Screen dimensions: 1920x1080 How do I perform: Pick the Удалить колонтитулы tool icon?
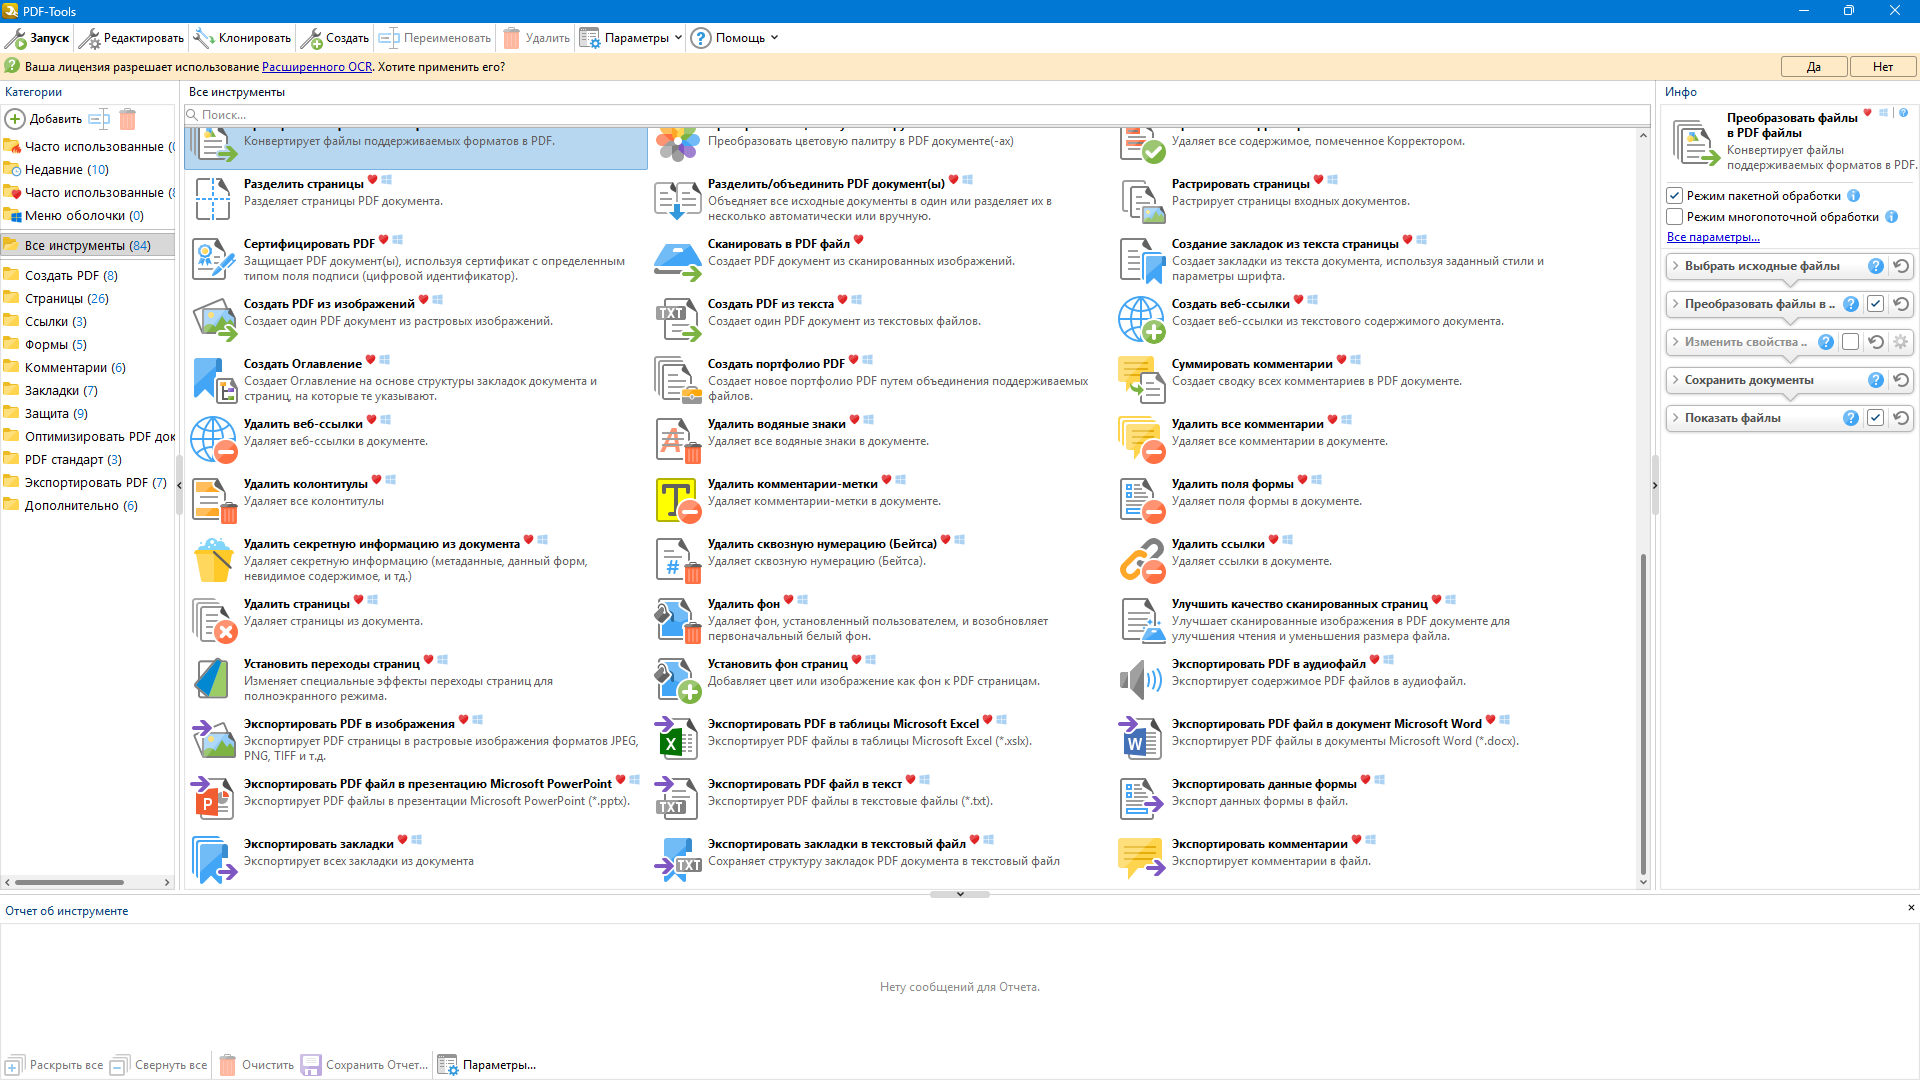[x=213, y=498]
